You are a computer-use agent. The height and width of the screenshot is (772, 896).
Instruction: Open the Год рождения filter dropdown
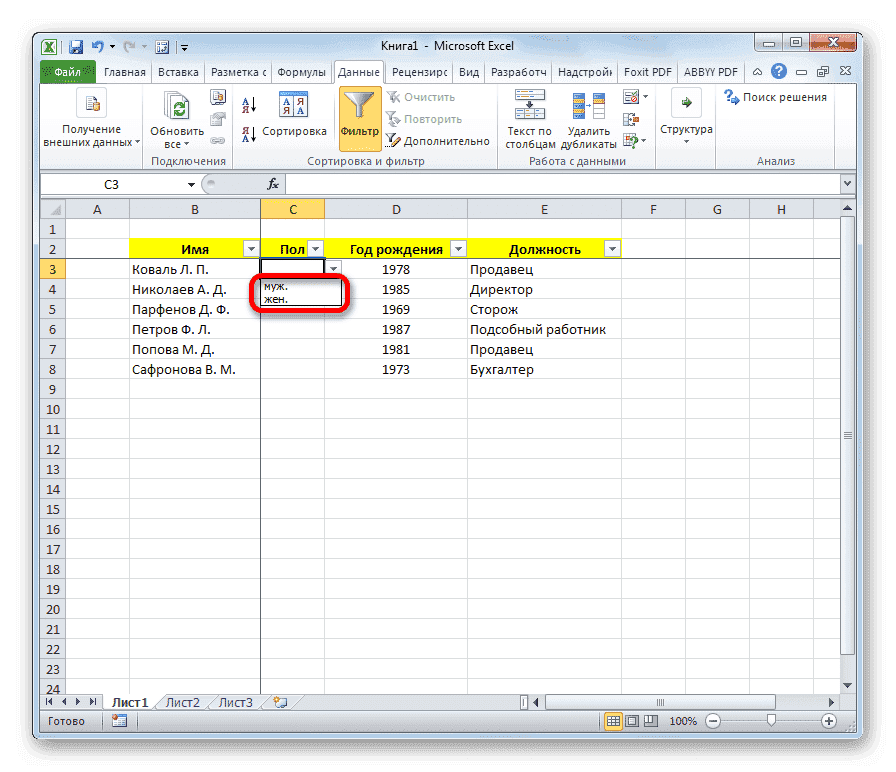457,248
